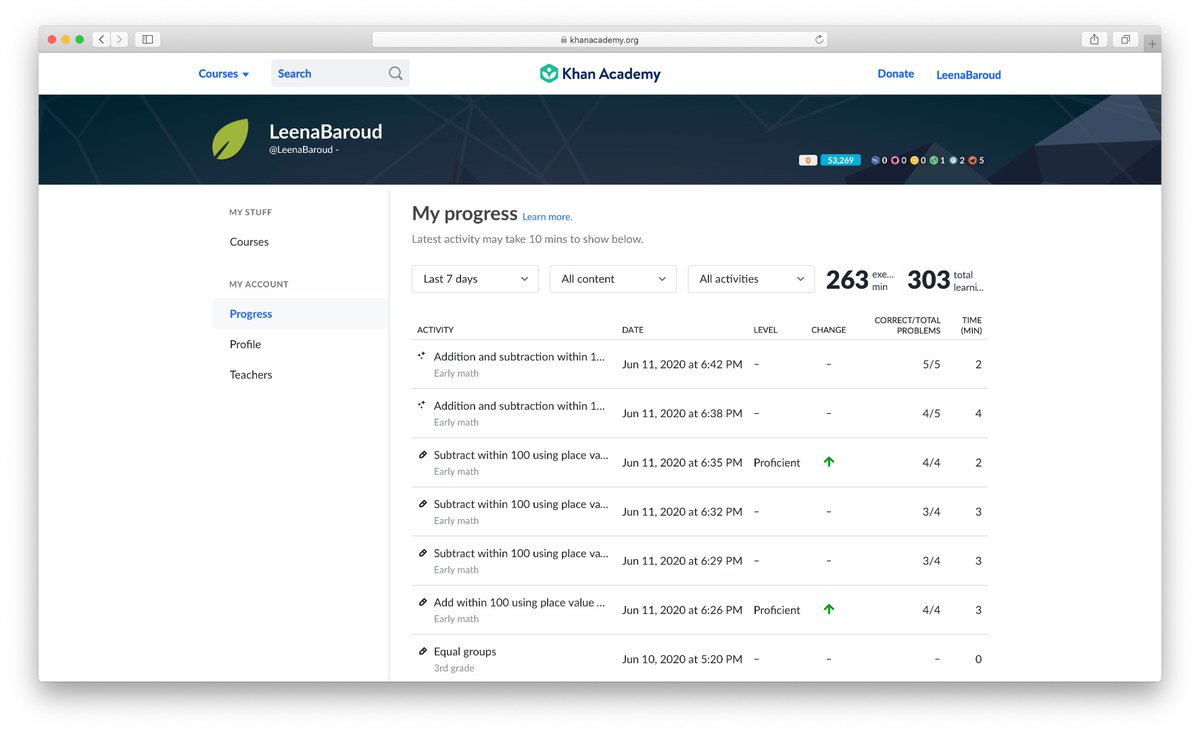Open the Last 7 days dropdown

(x=475, y=279)
